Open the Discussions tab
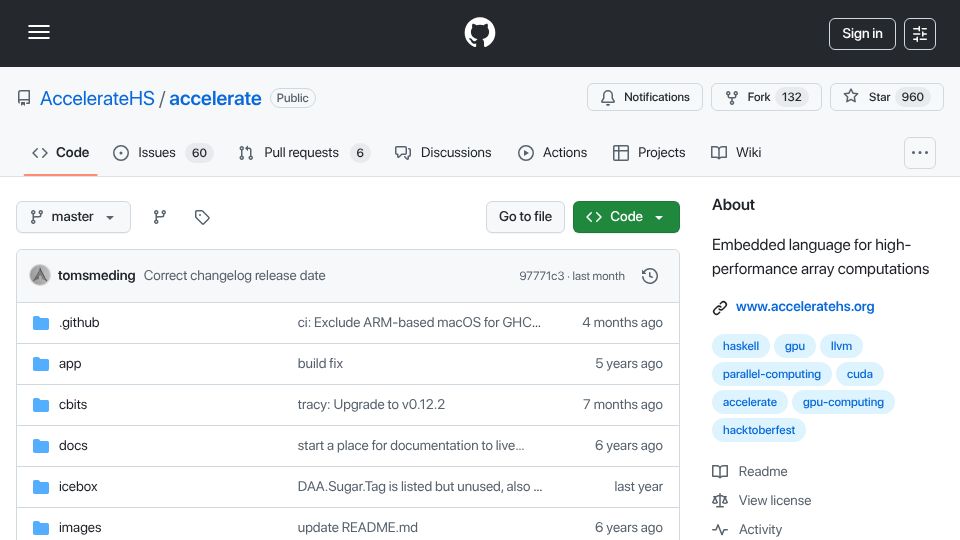This screenshot has width=960, height=540. [x=443, y=152]
